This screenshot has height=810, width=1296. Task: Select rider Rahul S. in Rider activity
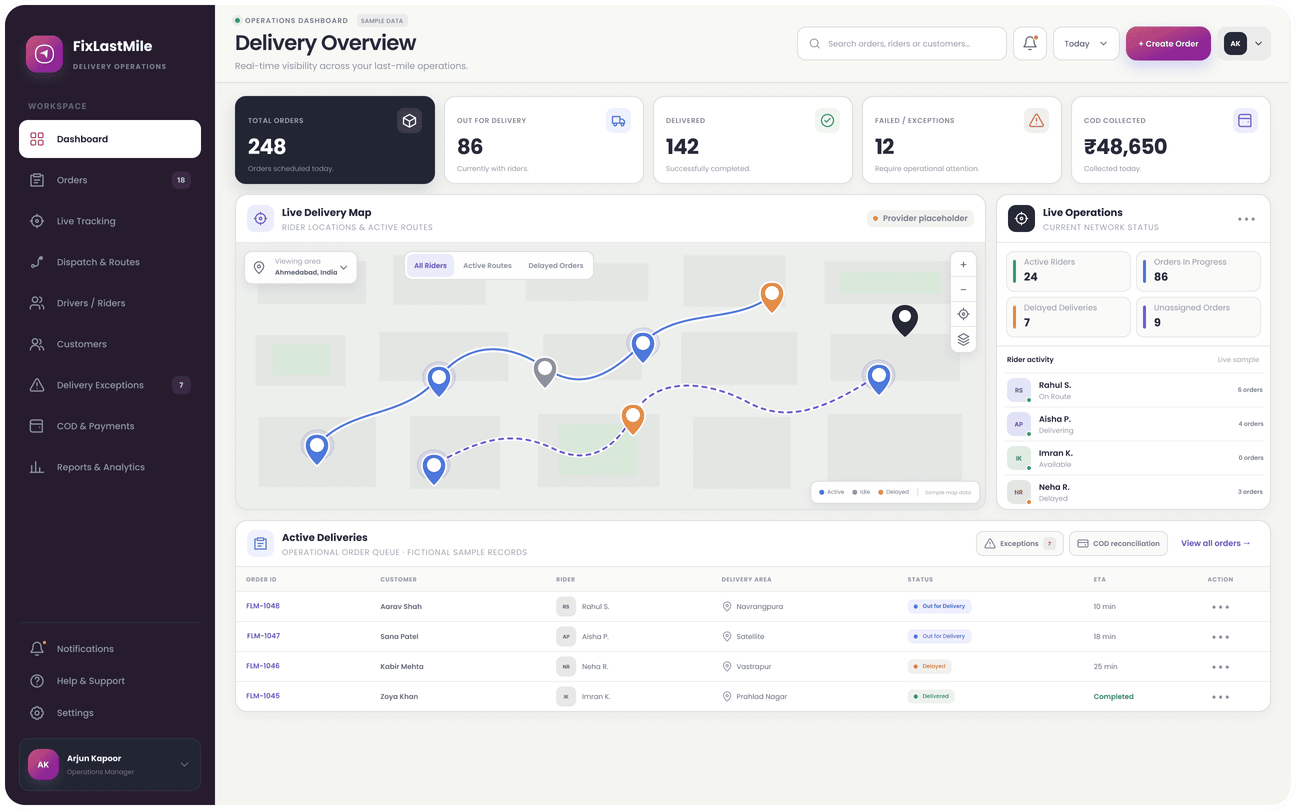point(1134,390)
